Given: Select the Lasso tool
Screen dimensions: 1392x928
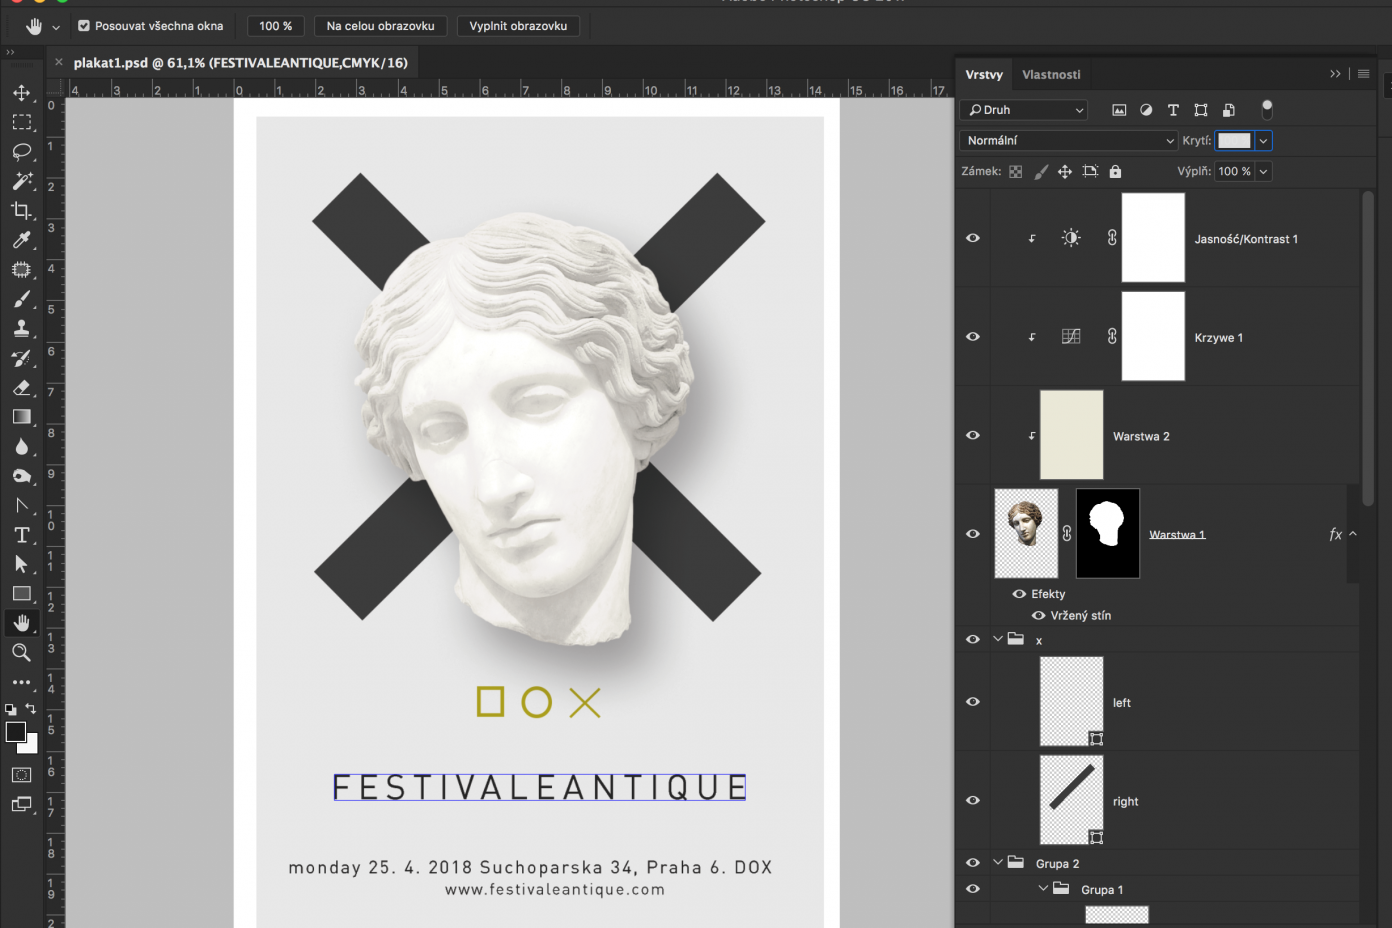Looking at the screenshot, I should [21, 152].
